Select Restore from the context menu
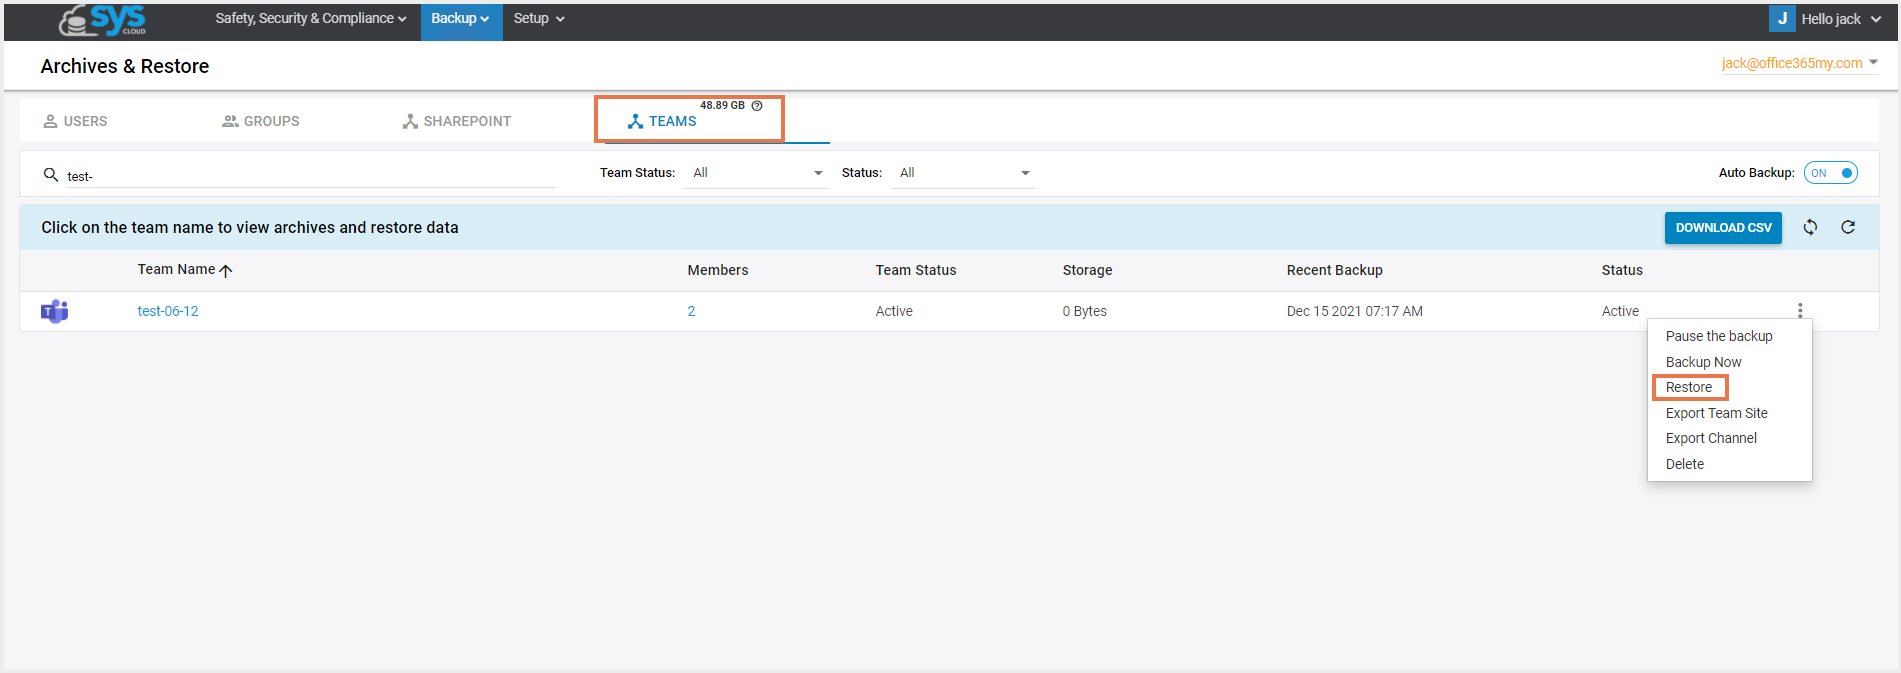 [1689, 387]
